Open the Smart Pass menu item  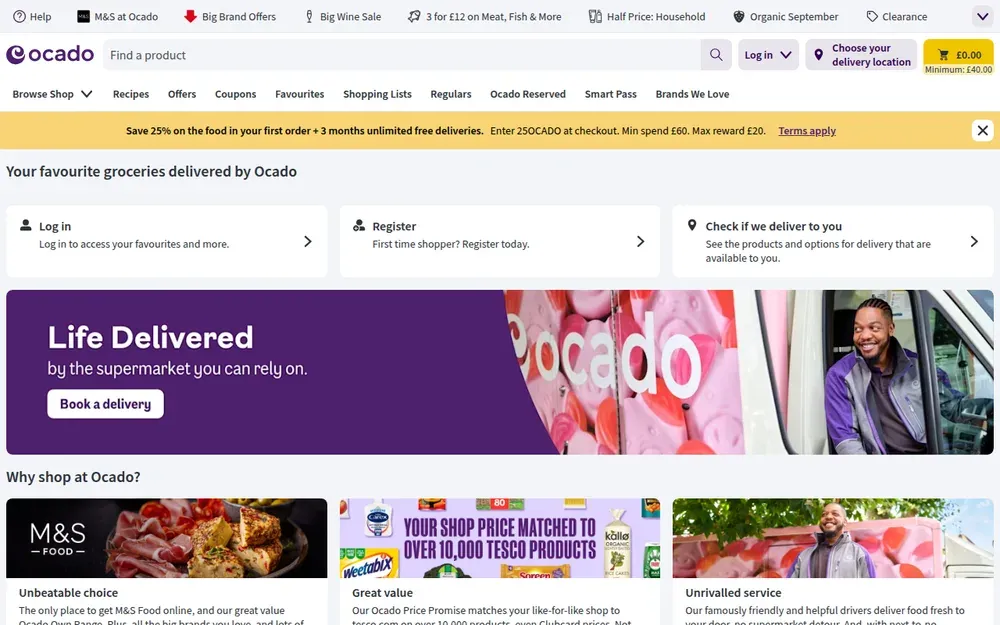click(x=610, y=94)
